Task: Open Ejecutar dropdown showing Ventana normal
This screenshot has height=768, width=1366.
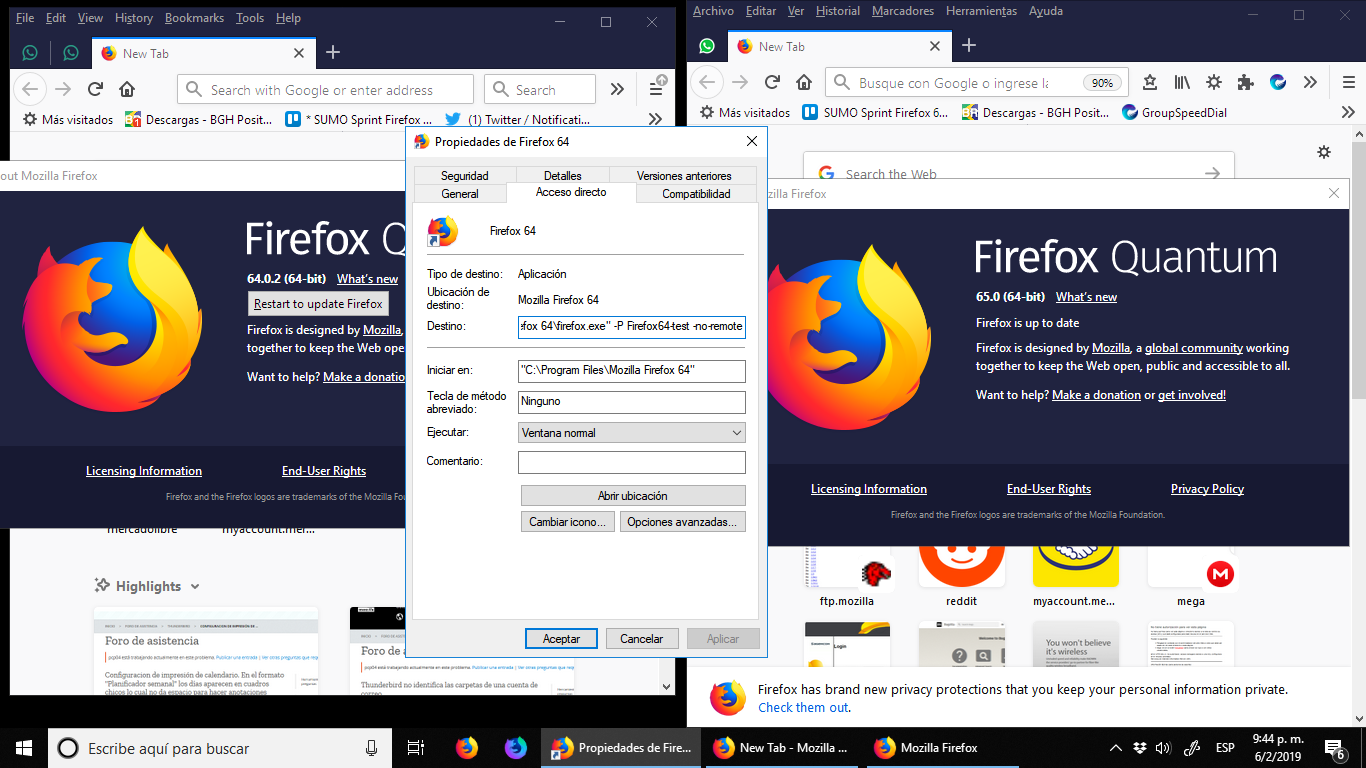Action: pyautogui.click(x=632, y=433)
